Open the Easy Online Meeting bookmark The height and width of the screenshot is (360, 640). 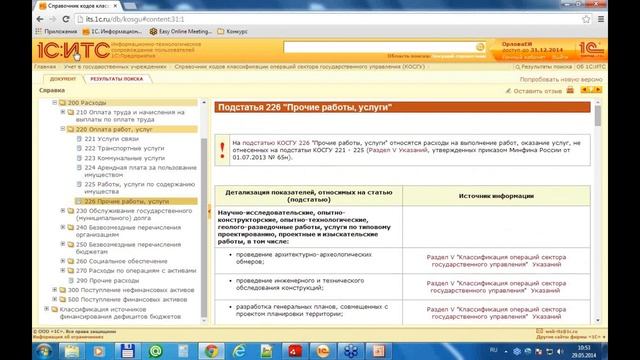click(181, 31)
